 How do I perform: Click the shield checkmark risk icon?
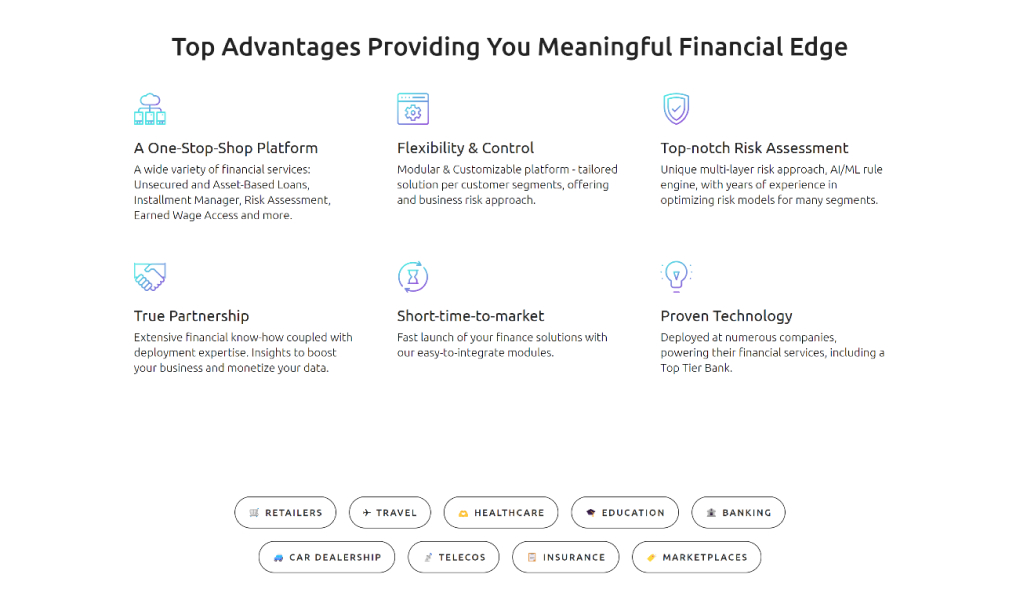[676, 108]
